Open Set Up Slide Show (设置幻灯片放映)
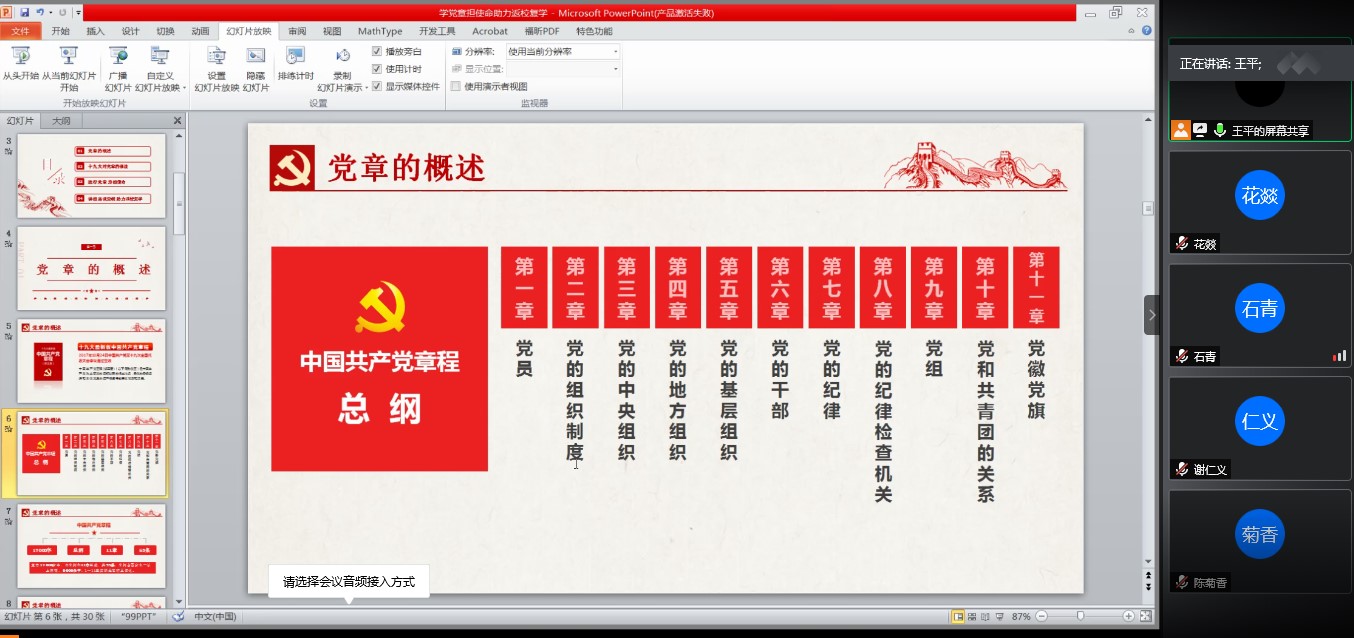The height and width of the screenshot is (638, 1354). (x=216, y=57)
